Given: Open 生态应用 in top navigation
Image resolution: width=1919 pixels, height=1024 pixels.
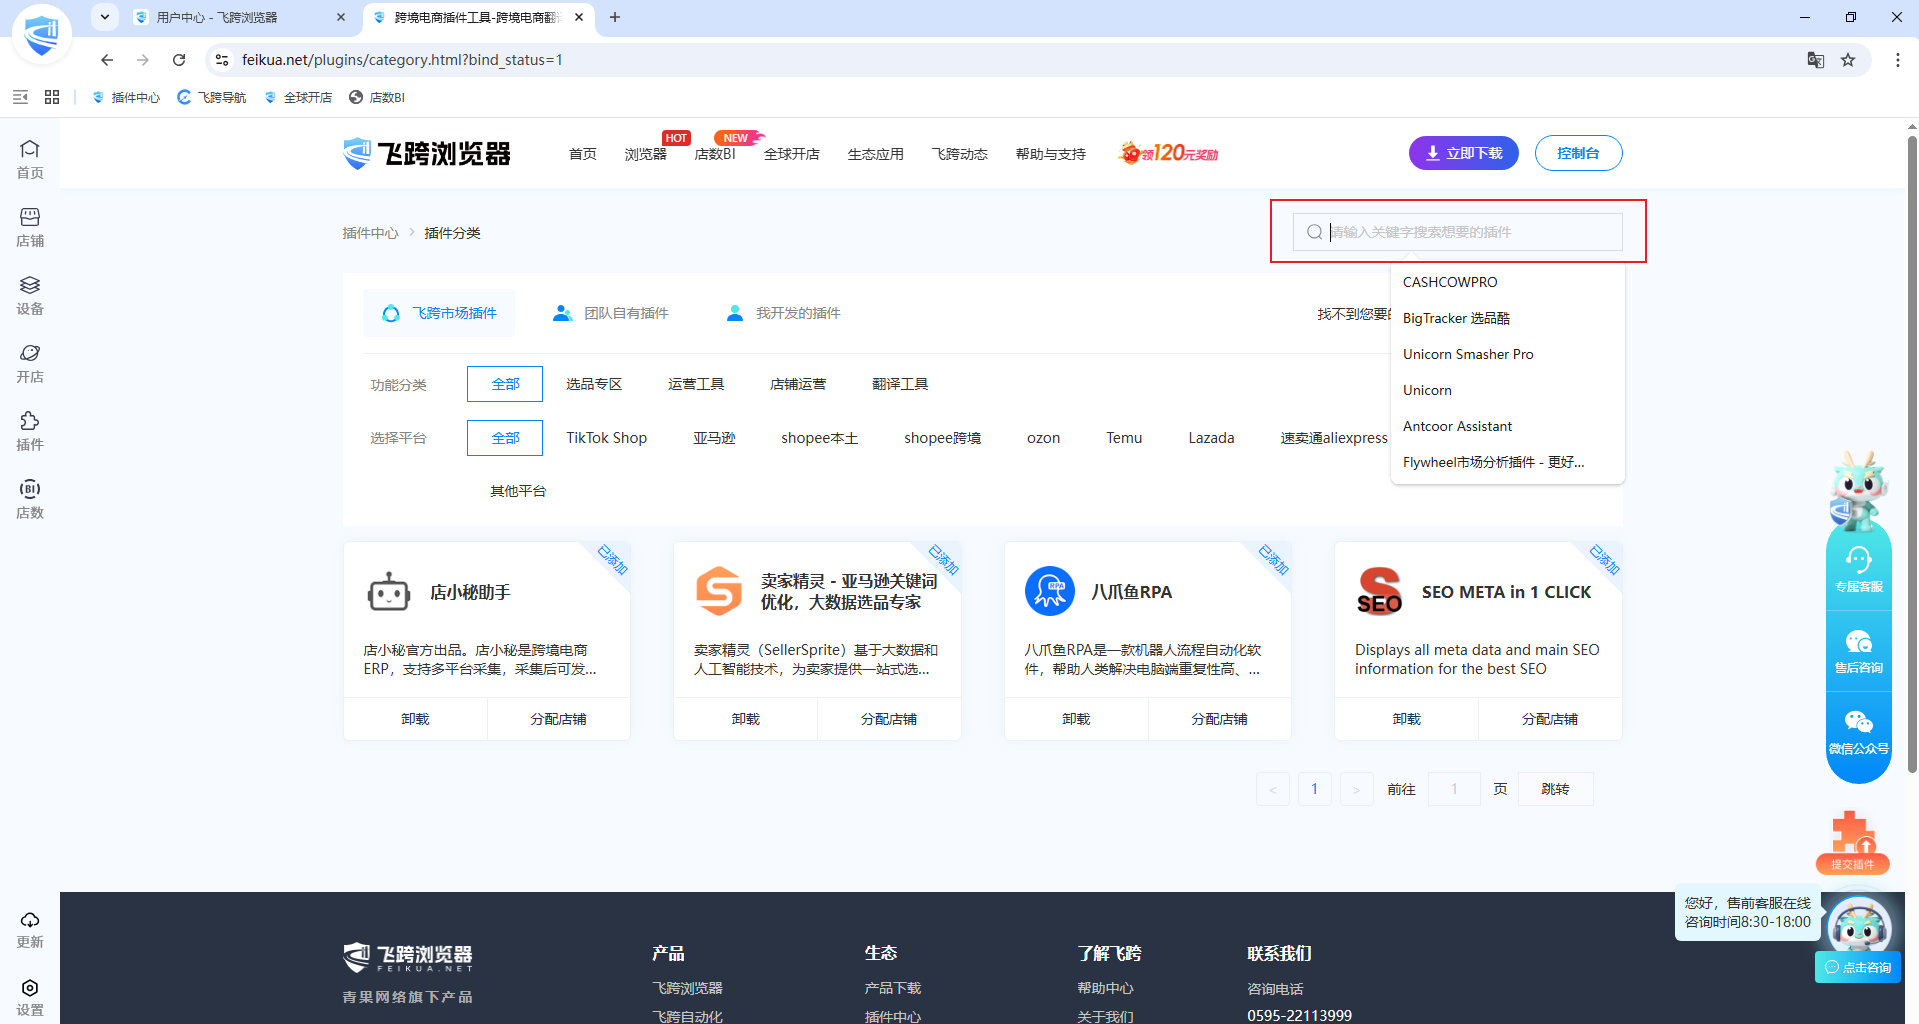Looking at the screenshot, I should 876,154.
